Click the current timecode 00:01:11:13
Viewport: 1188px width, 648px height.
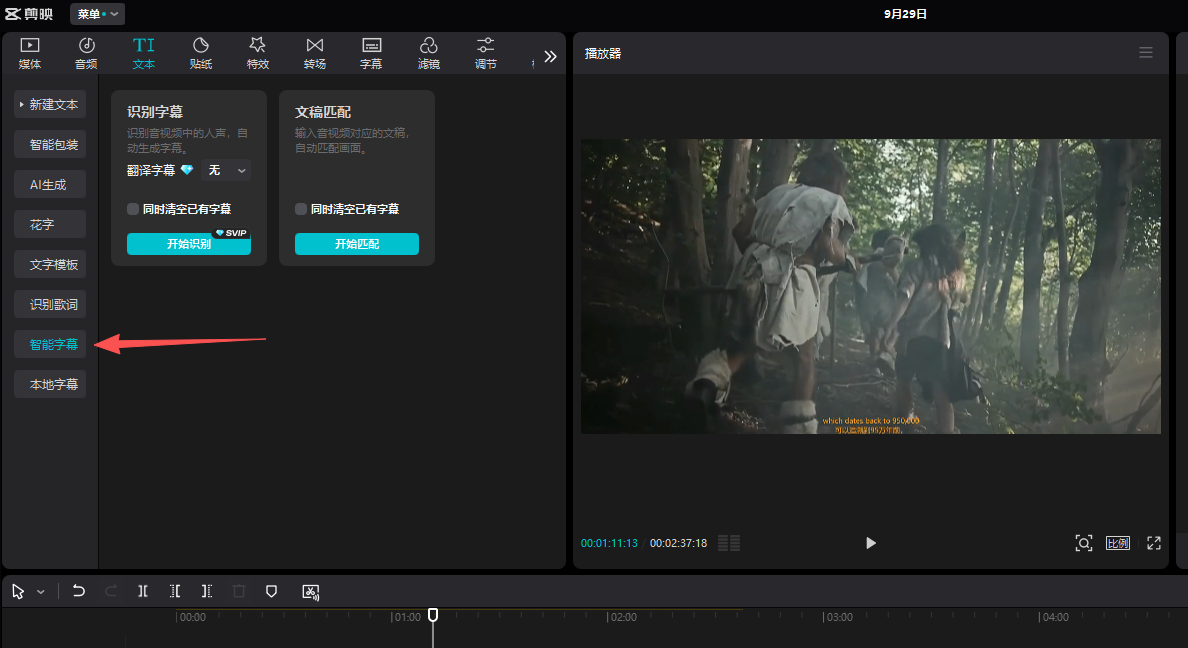pos(609,543)
